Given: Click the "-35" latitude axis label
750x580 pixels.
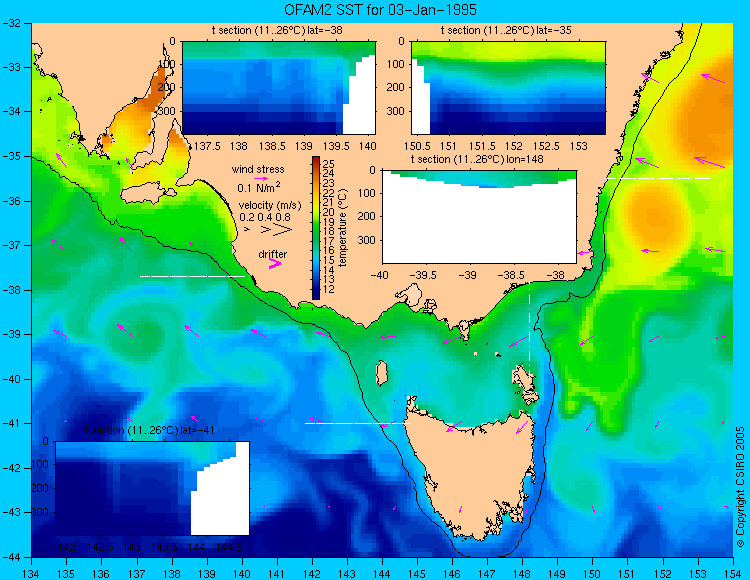Looking at the screenshot, I should [12, 156].
